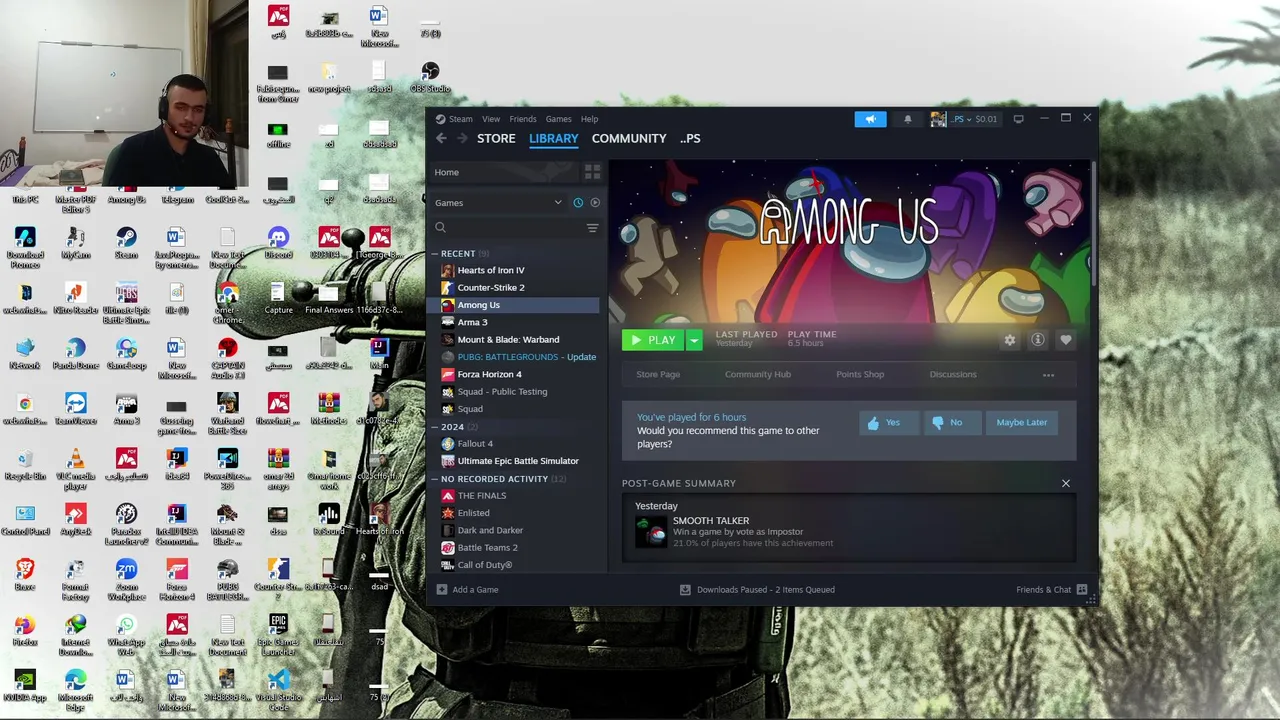Add Among Us to favorites heart
1280x720 pixels.
tap(1066, 340)
